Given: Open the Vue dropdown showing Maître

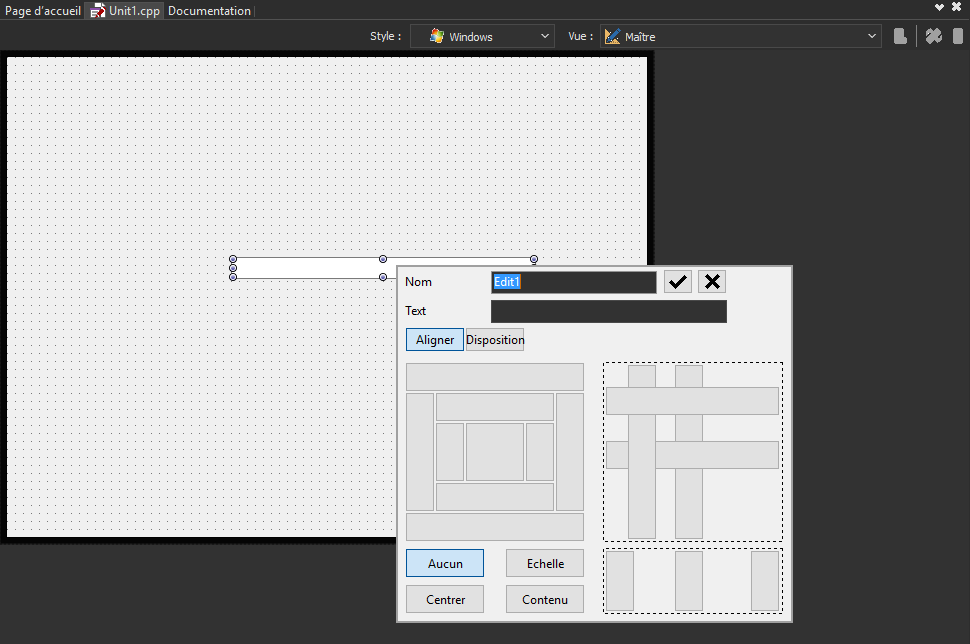Looking at the screenshot, I should (740, 36).
